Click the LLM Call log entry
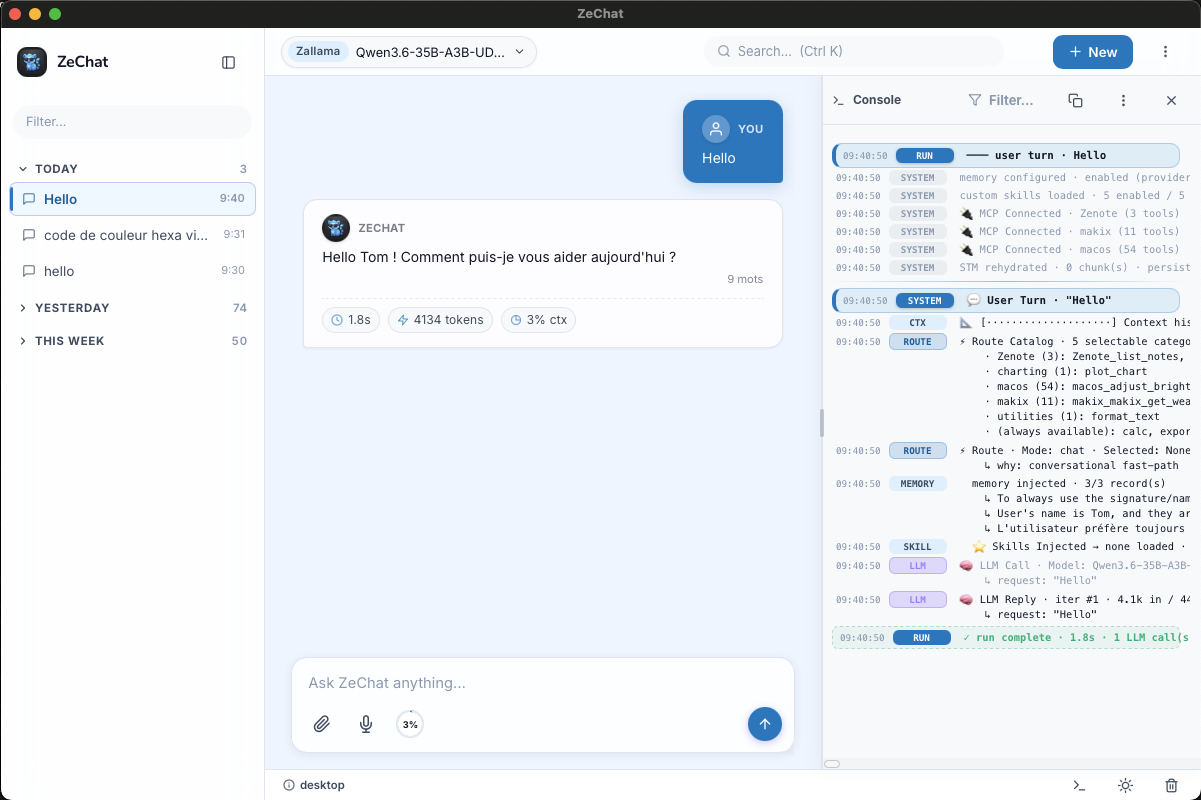The width and height of the screenshot is (1201, 800). point(1011,573)
